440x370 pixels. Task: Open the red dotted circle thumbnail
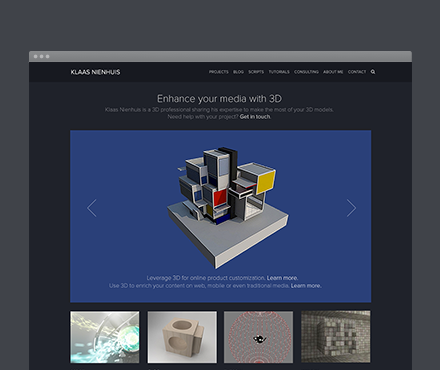tap(259, 337)
